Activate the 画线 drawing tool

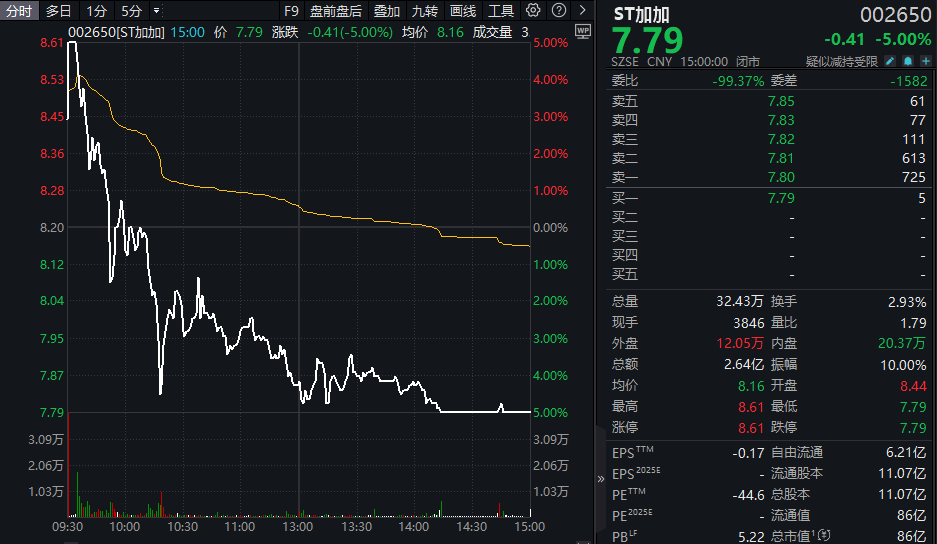click(463, 11)
